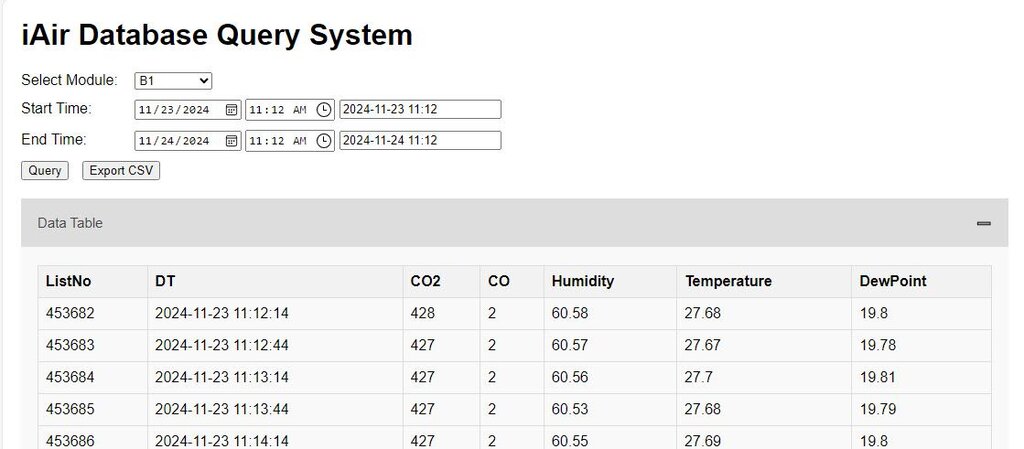Click the End Time date field 11/24/2024
Screen dimensions: 1024x449
(188, 141)
